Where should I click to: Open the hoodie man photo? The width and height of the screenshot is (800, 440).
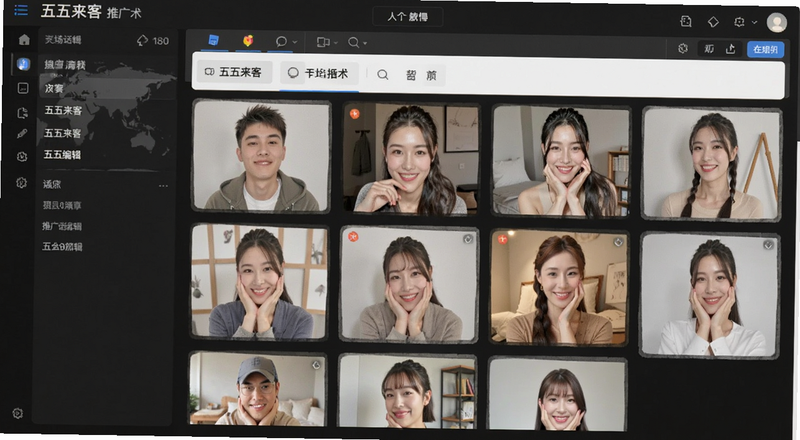(x=261, y=156)
